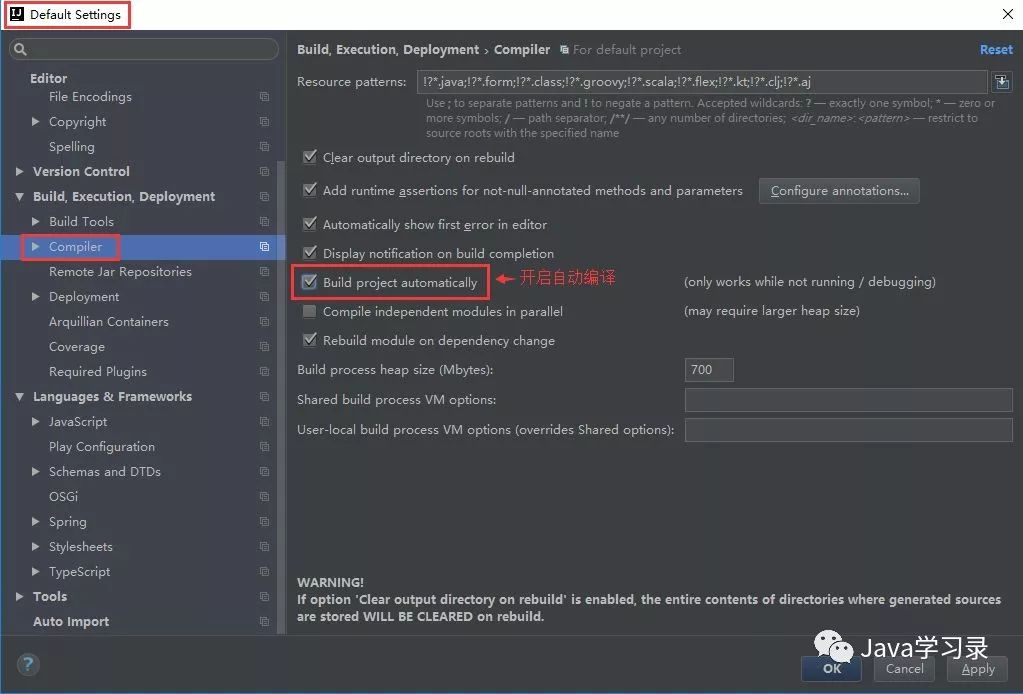
Task: Click Shared build process VM options field
Action: (x=848, y=400)
